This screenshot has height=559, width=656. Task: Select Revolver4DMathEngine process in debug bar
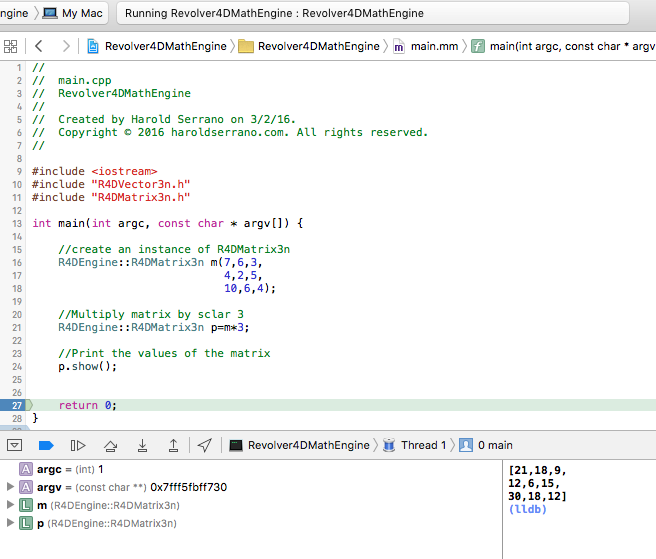[x=299, y=445]
